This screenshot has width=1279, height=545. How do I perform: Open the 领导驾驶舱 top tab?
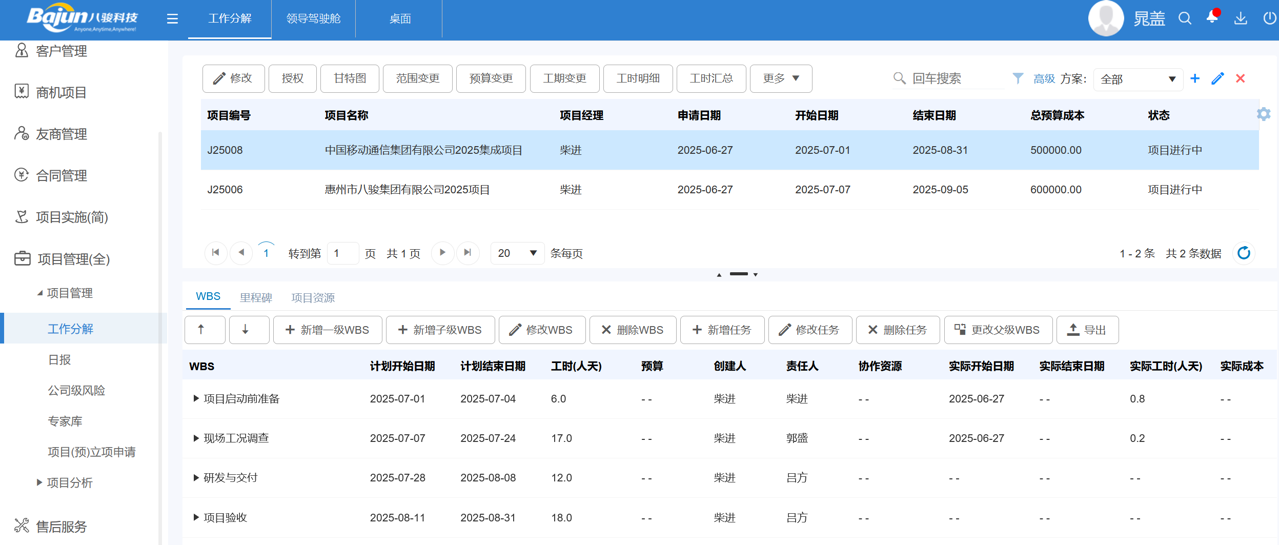point(313,19)
